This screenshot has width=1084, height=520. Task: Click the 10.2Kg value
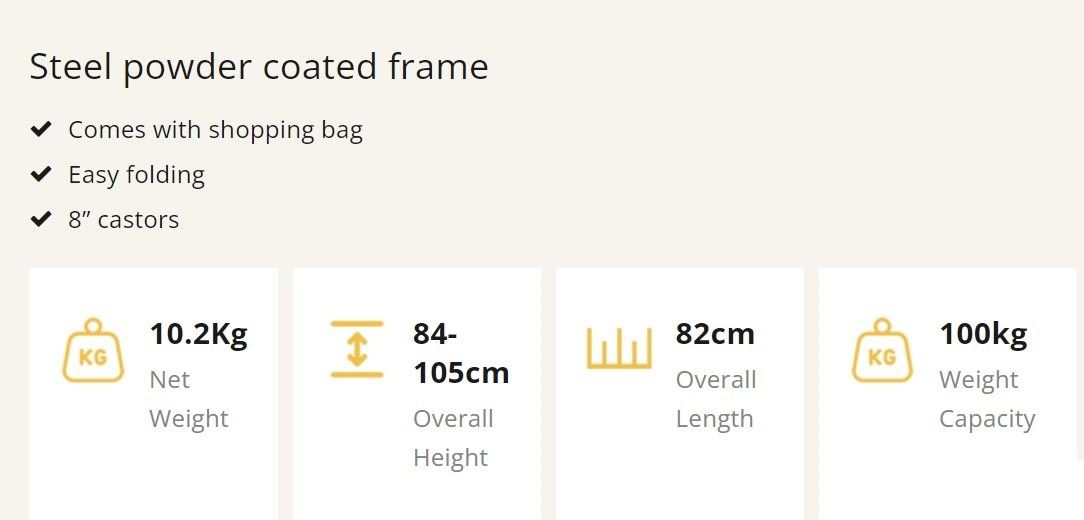(x=198, y=333)
